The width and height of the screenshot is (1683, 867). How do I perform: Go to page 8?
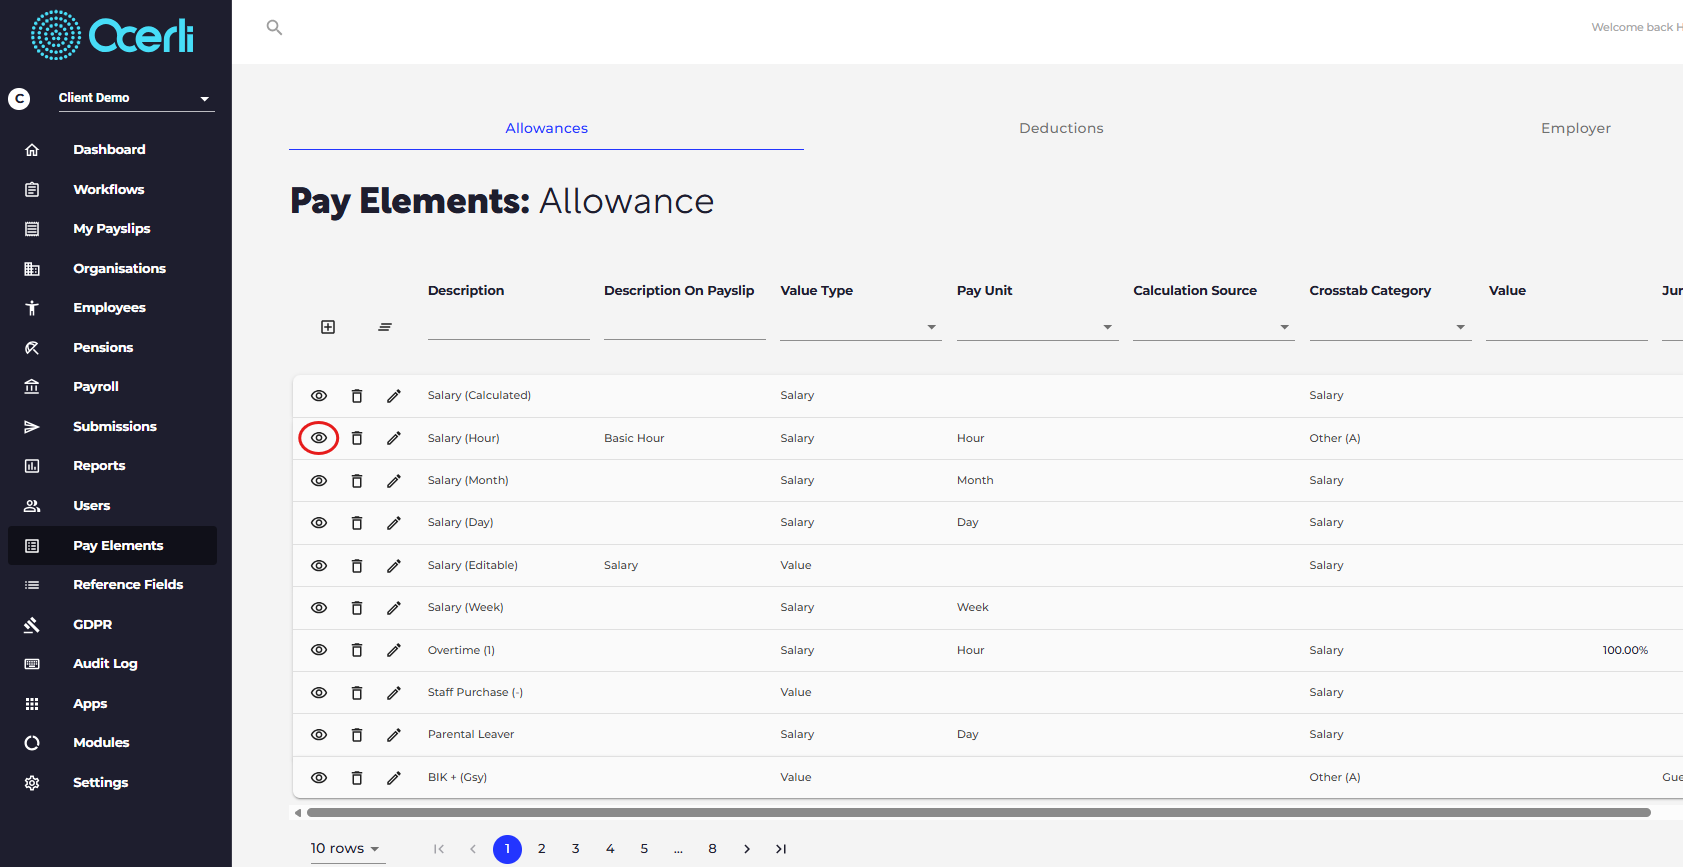click(x=712, y=849)
